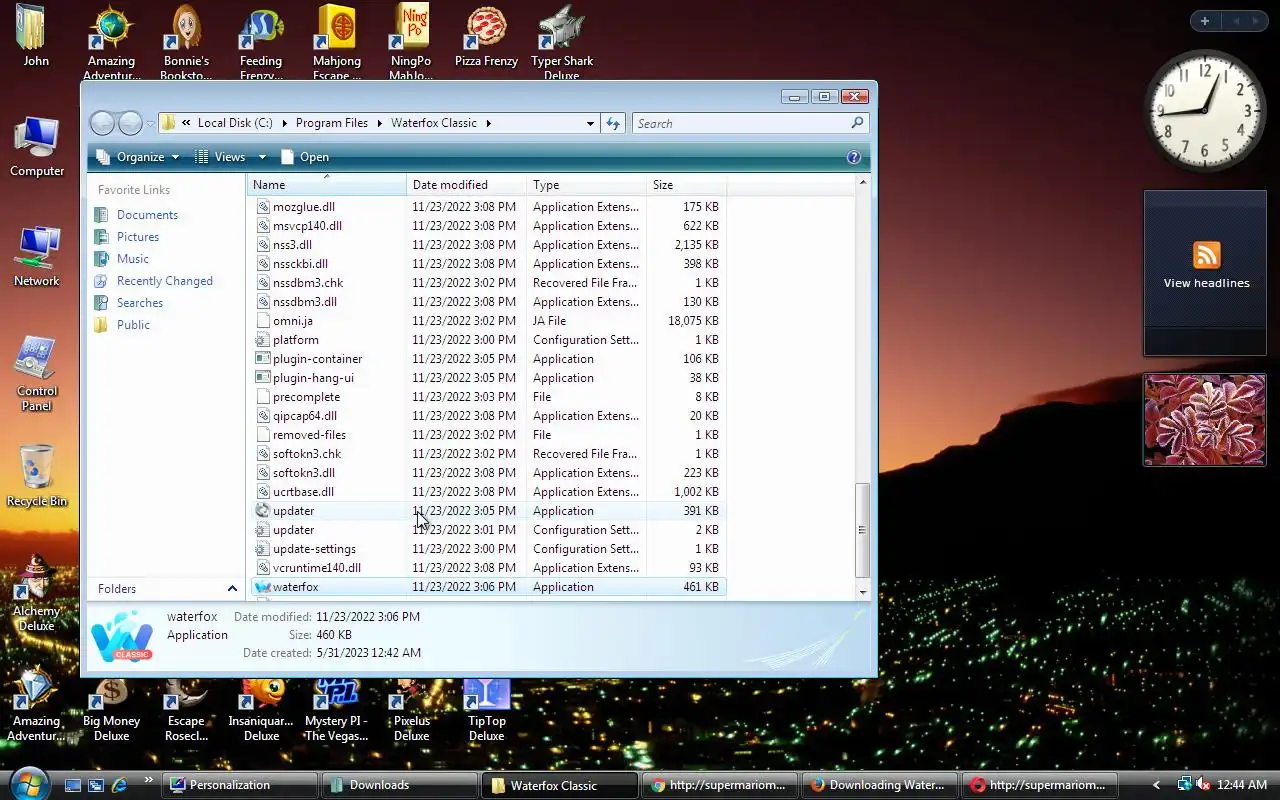Viewport: 1280px width, 800px height.
Task: Open Insaniquarium Deluxe shortcut
Action: [261, 710]
